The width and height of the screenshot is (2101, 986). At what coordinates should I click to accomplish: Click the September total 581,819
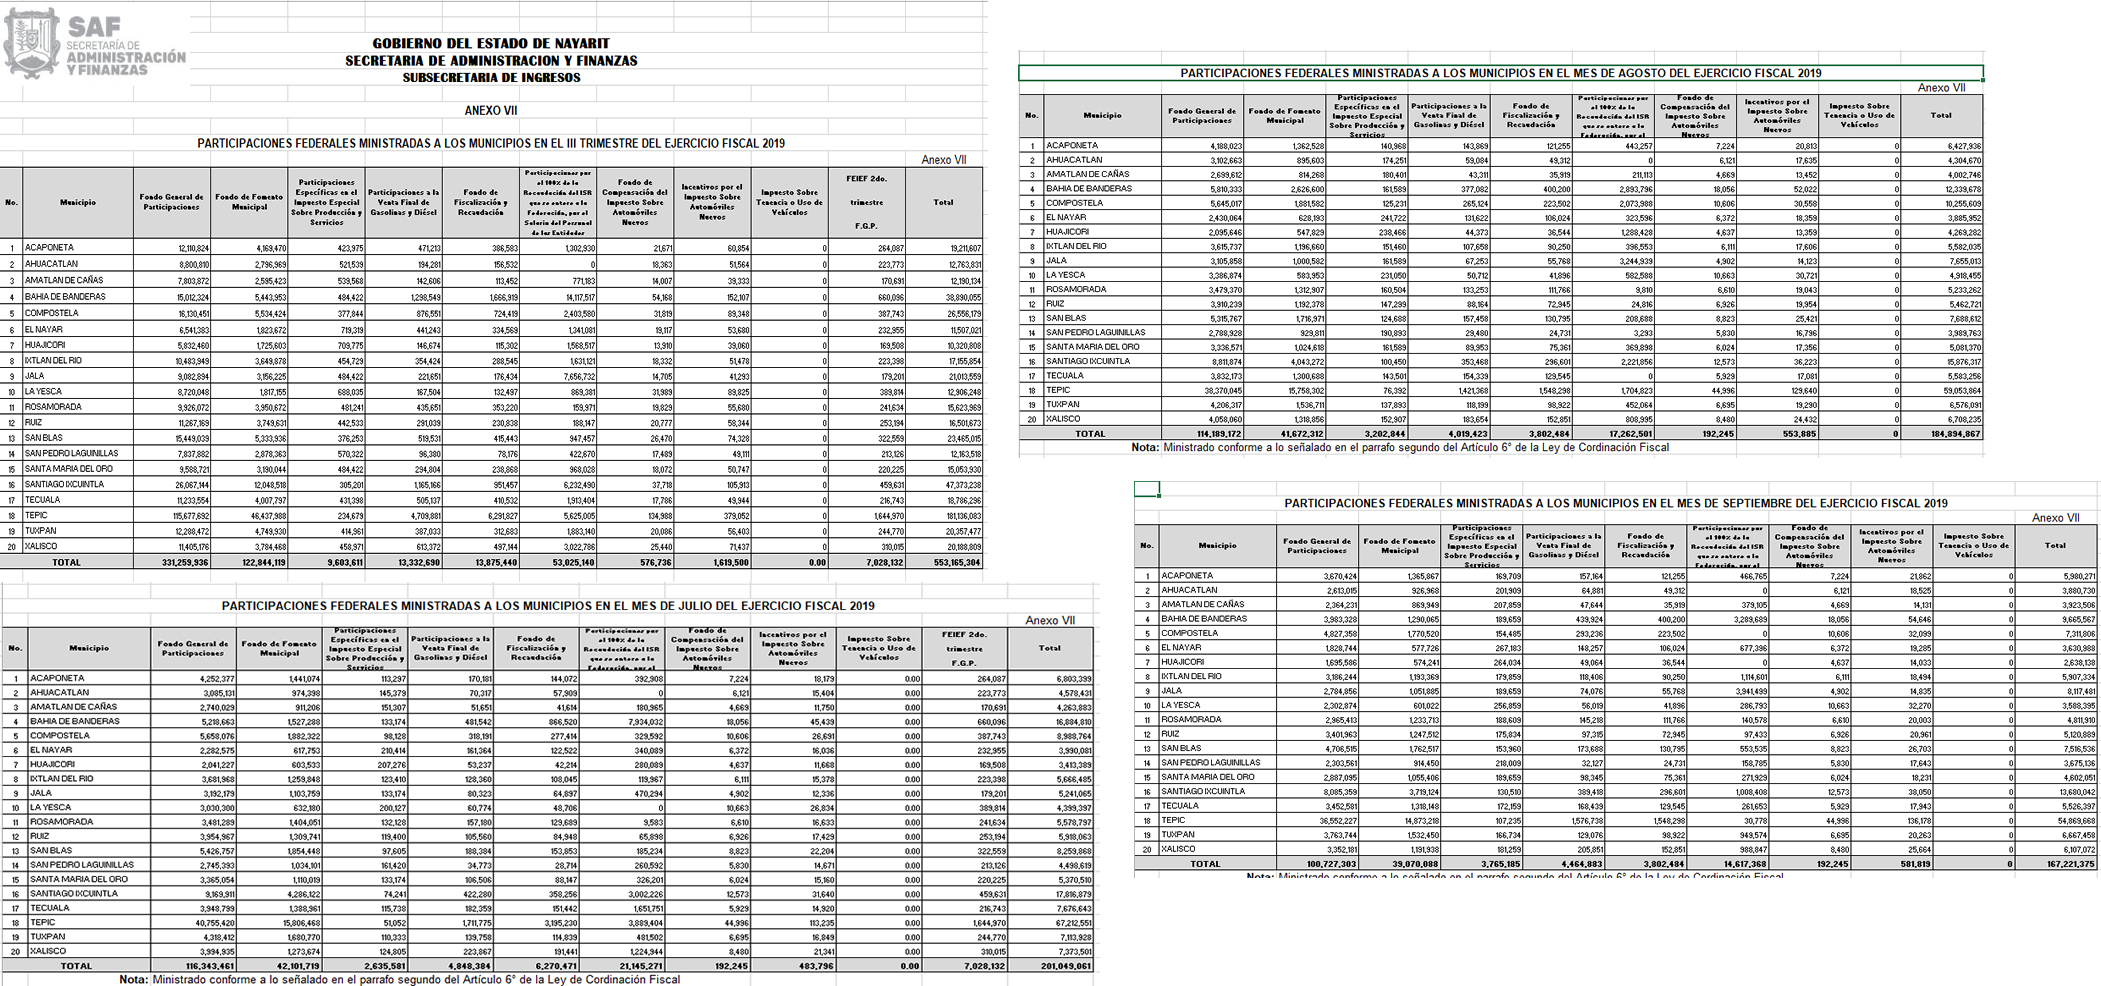tap(1892, 864)
